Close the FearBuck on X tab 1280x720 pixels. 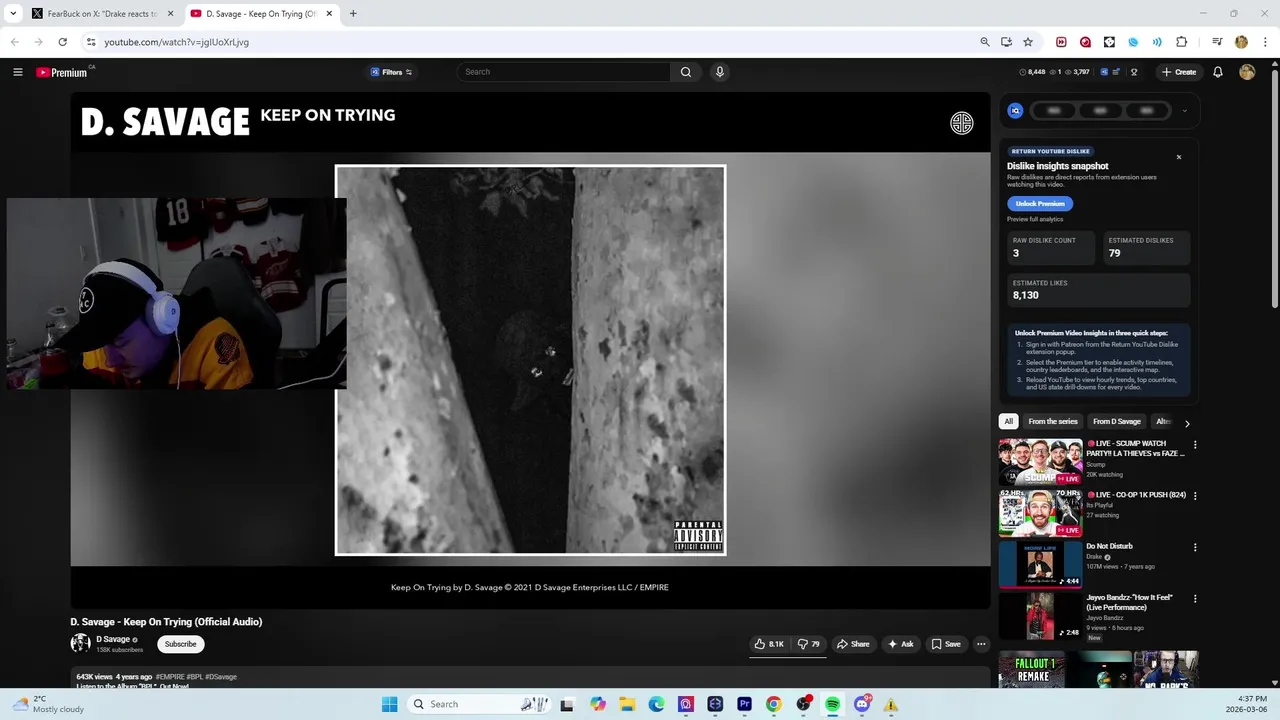pos(170,14)
